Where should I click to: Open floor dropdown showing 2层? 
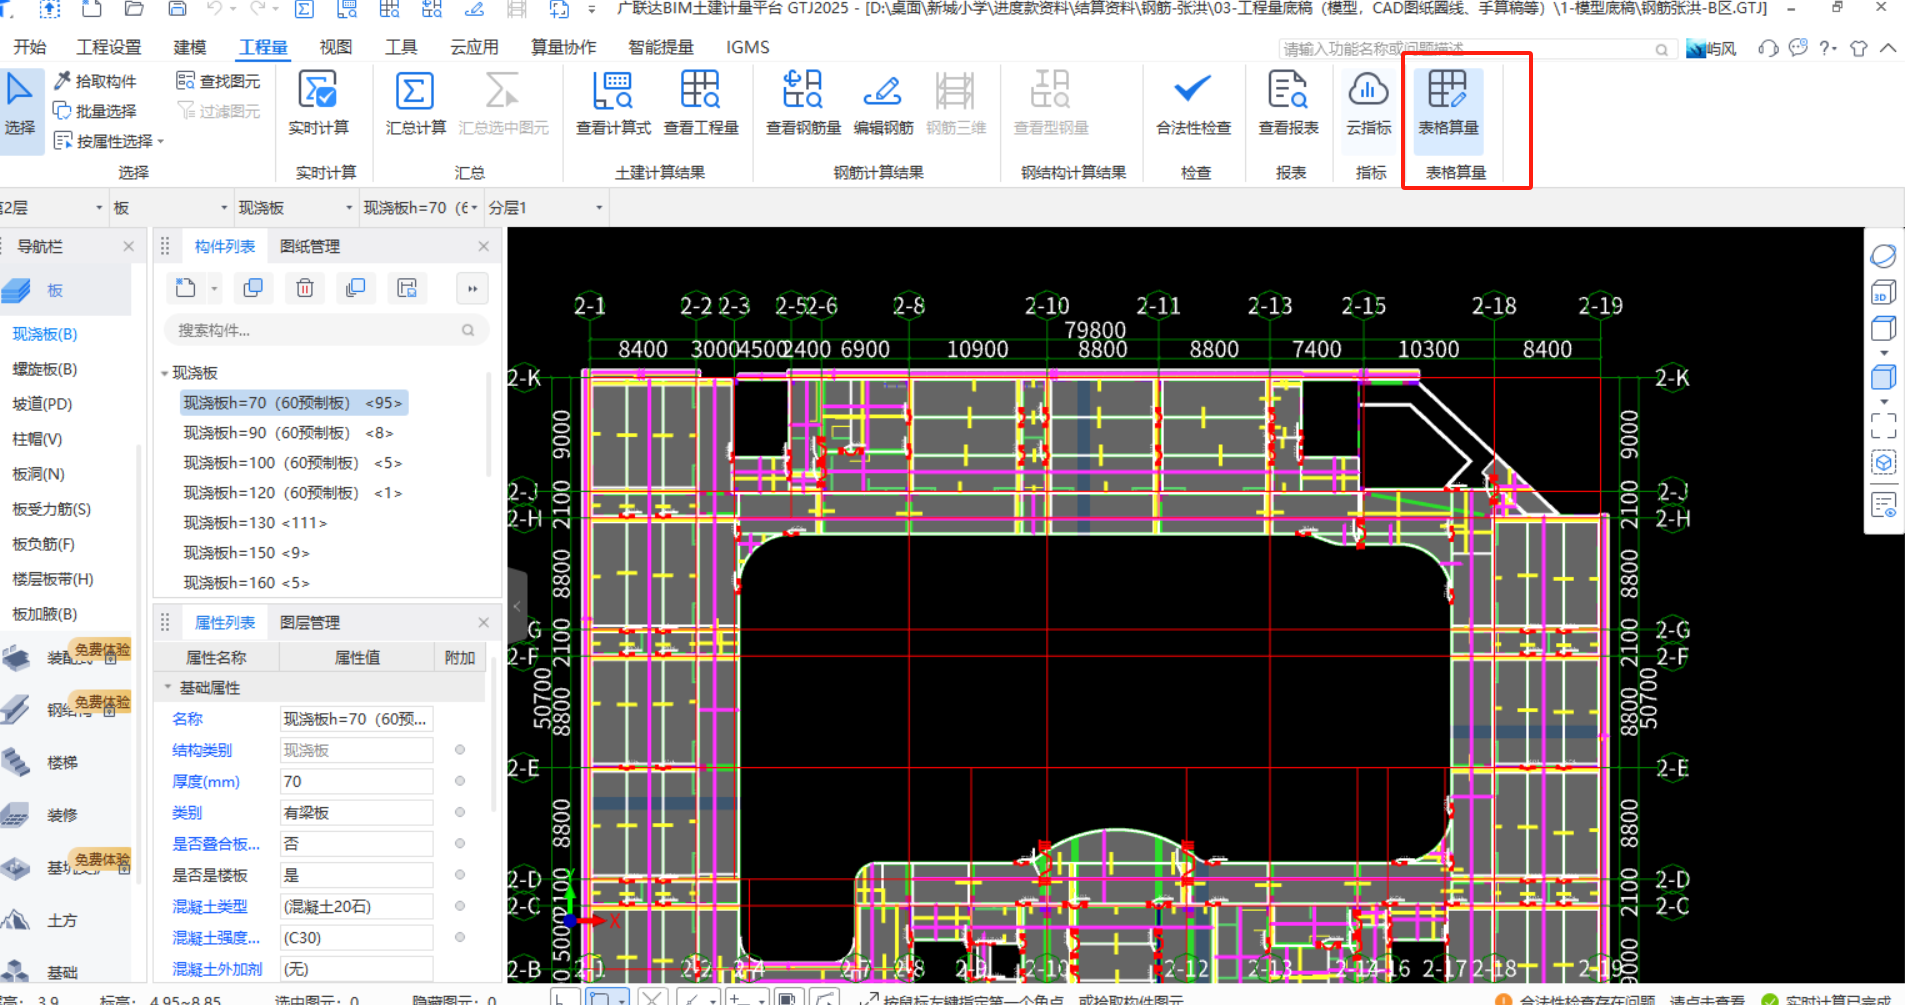(x=52, y=208)
